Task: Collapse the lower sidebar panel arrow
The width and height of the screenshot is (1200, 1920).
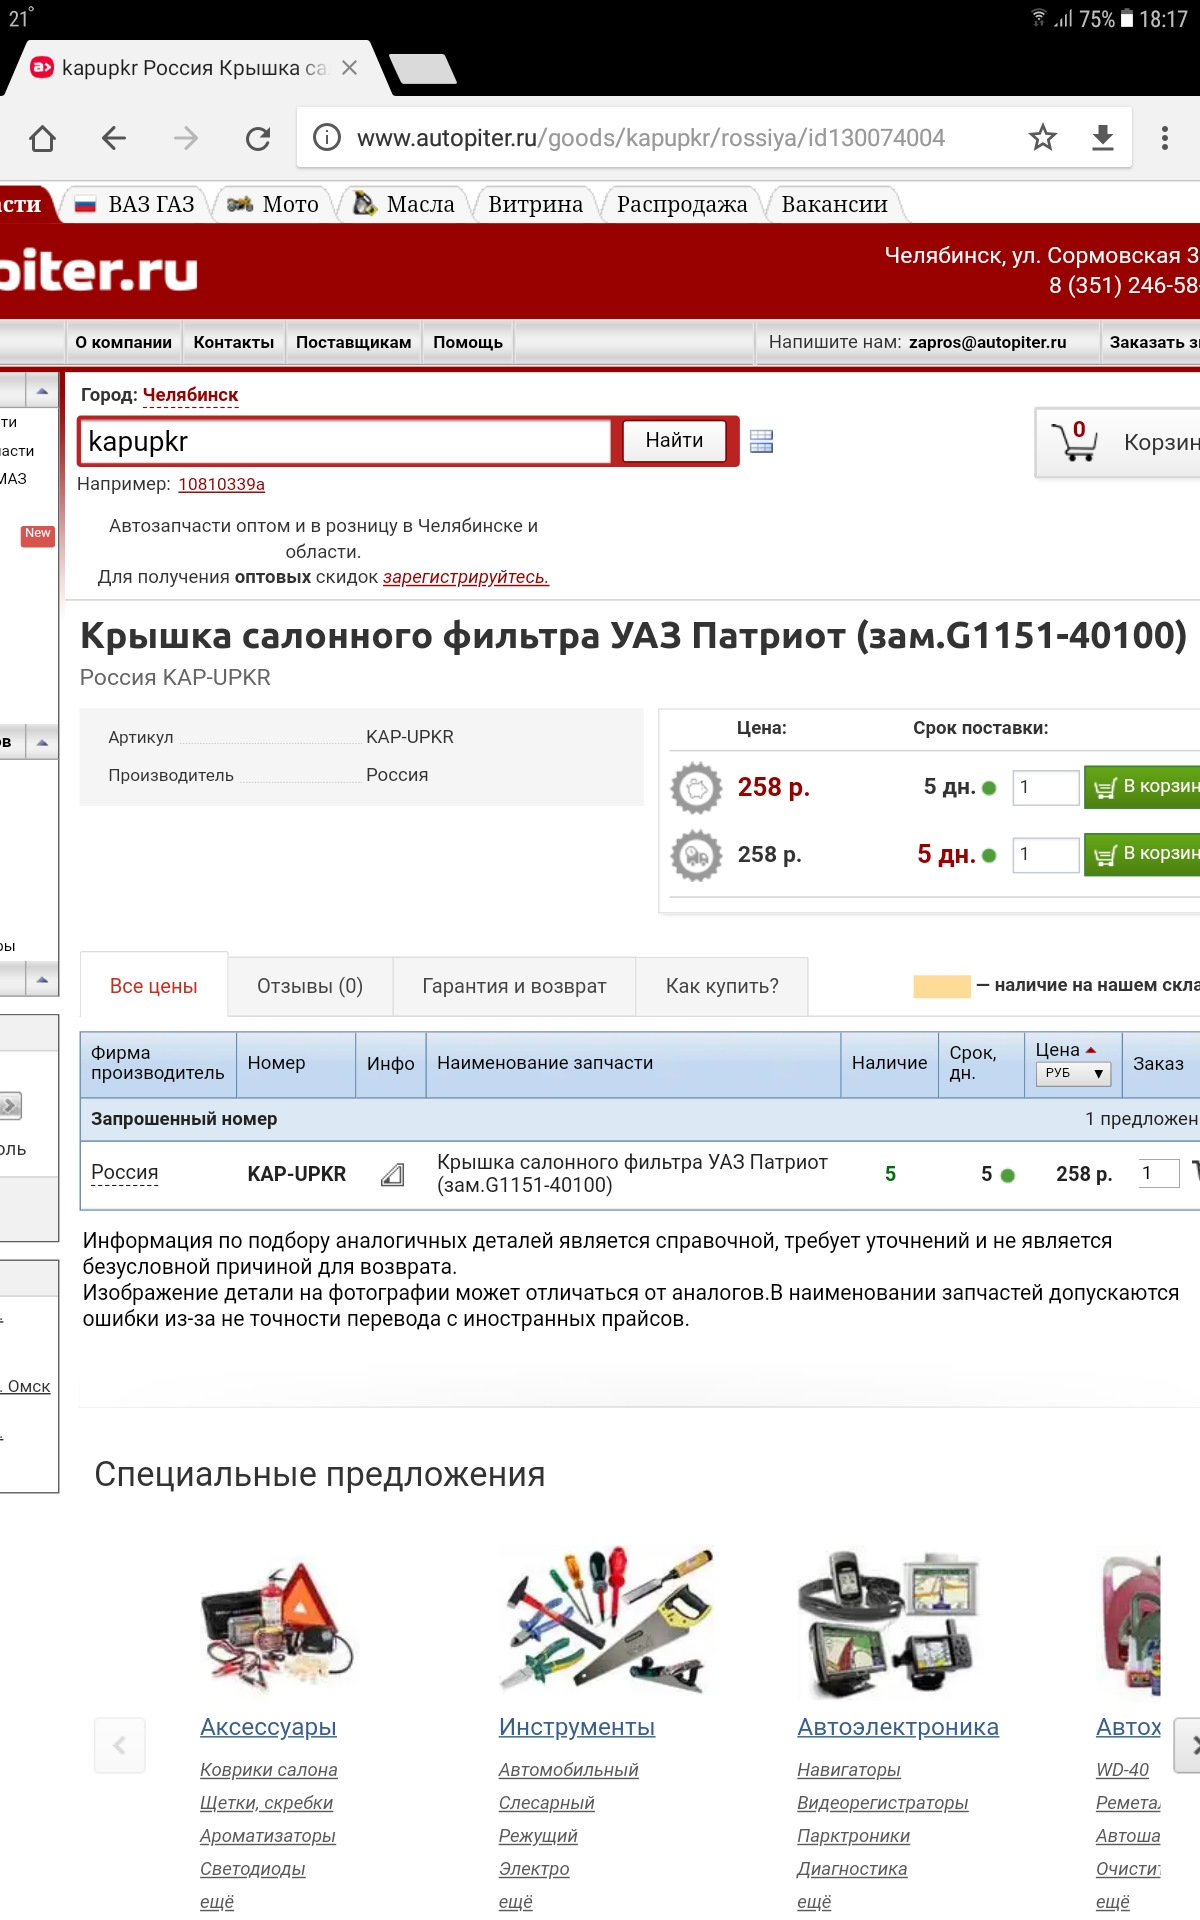Action: click(42, 980)
